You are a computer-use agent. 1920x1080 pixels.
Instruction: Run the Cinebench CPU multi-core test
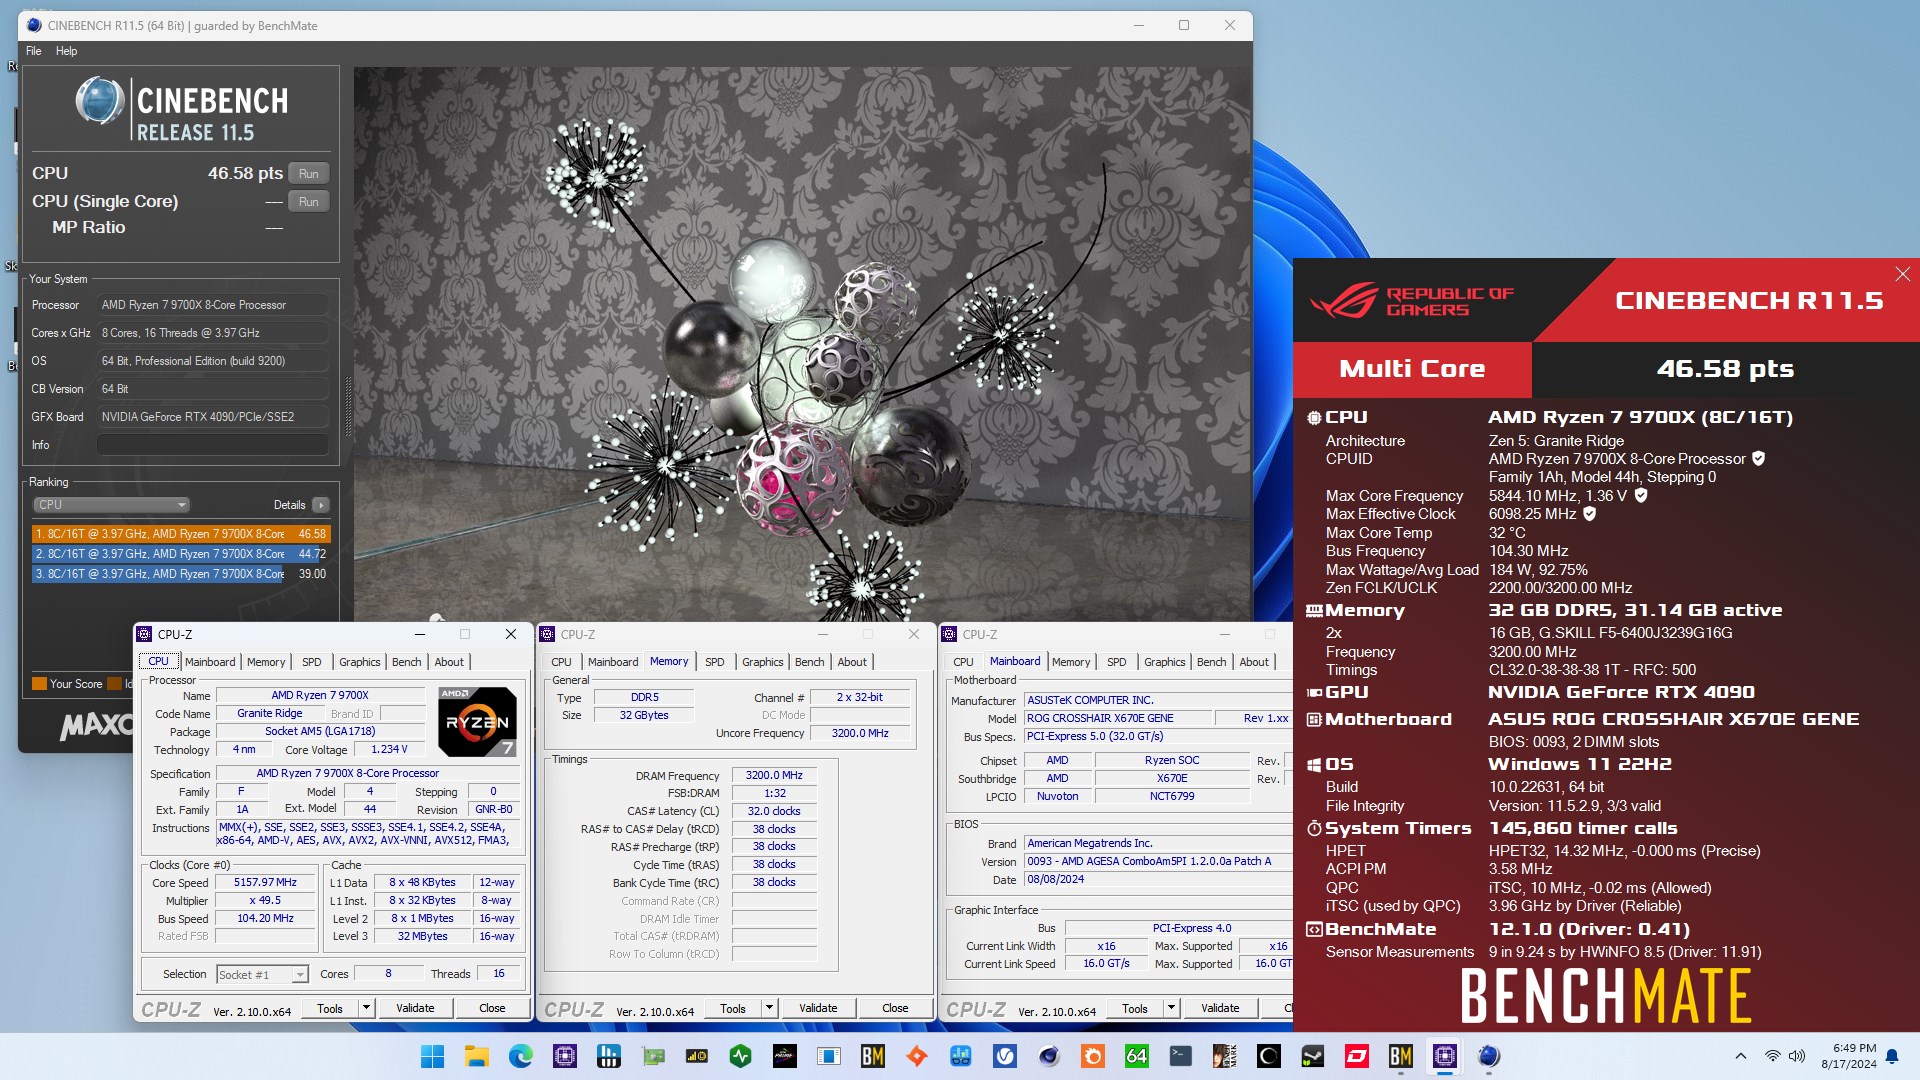coord(309,173)
